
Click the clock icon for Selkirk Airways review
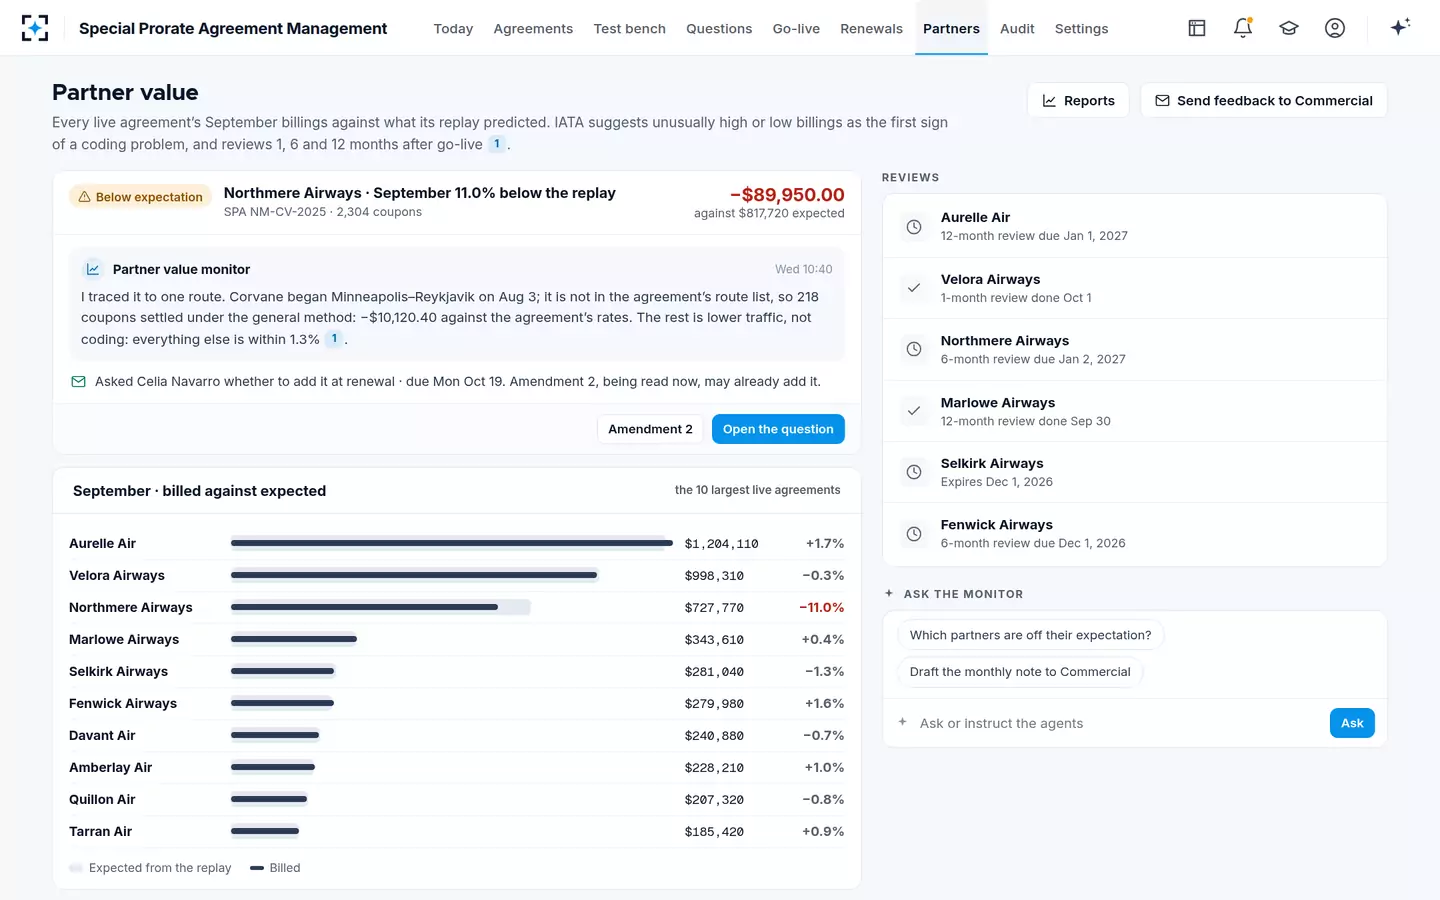pyautogui.click(x=914, y=472)
